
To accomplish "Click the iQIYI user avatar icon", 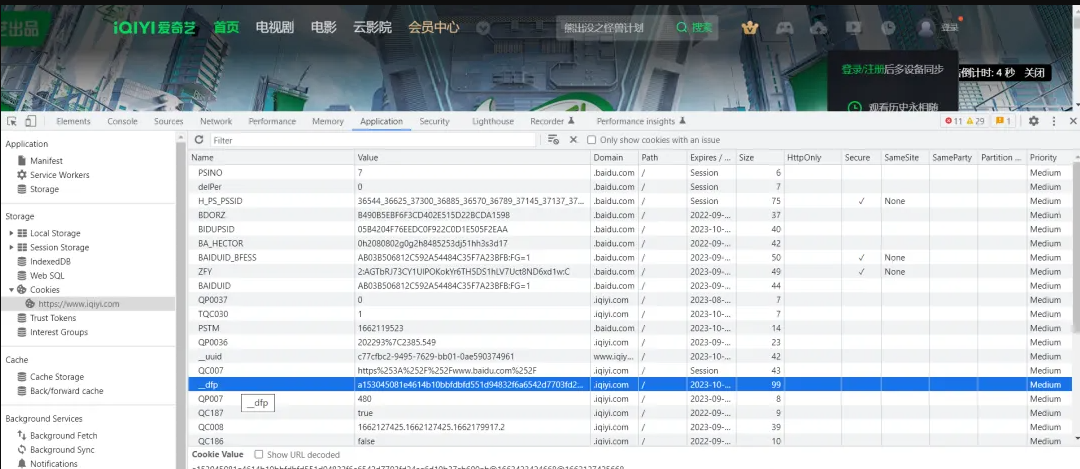I will 926,27.
